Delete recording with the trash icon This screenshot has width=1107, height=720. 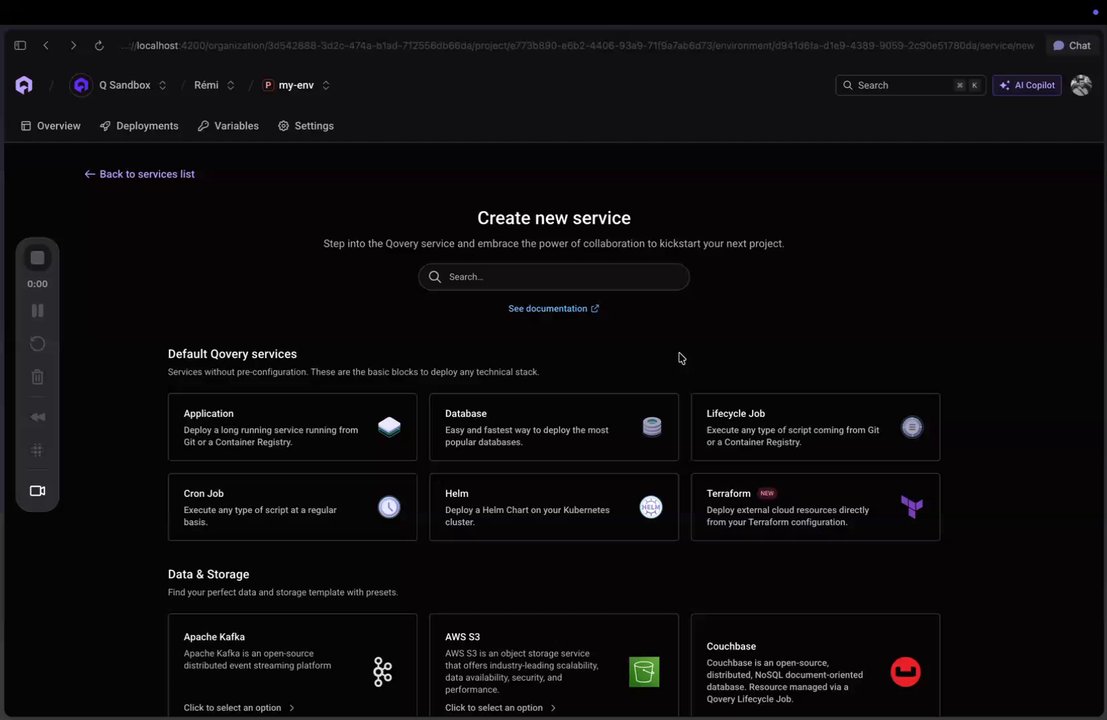click(x=37, y=377)
